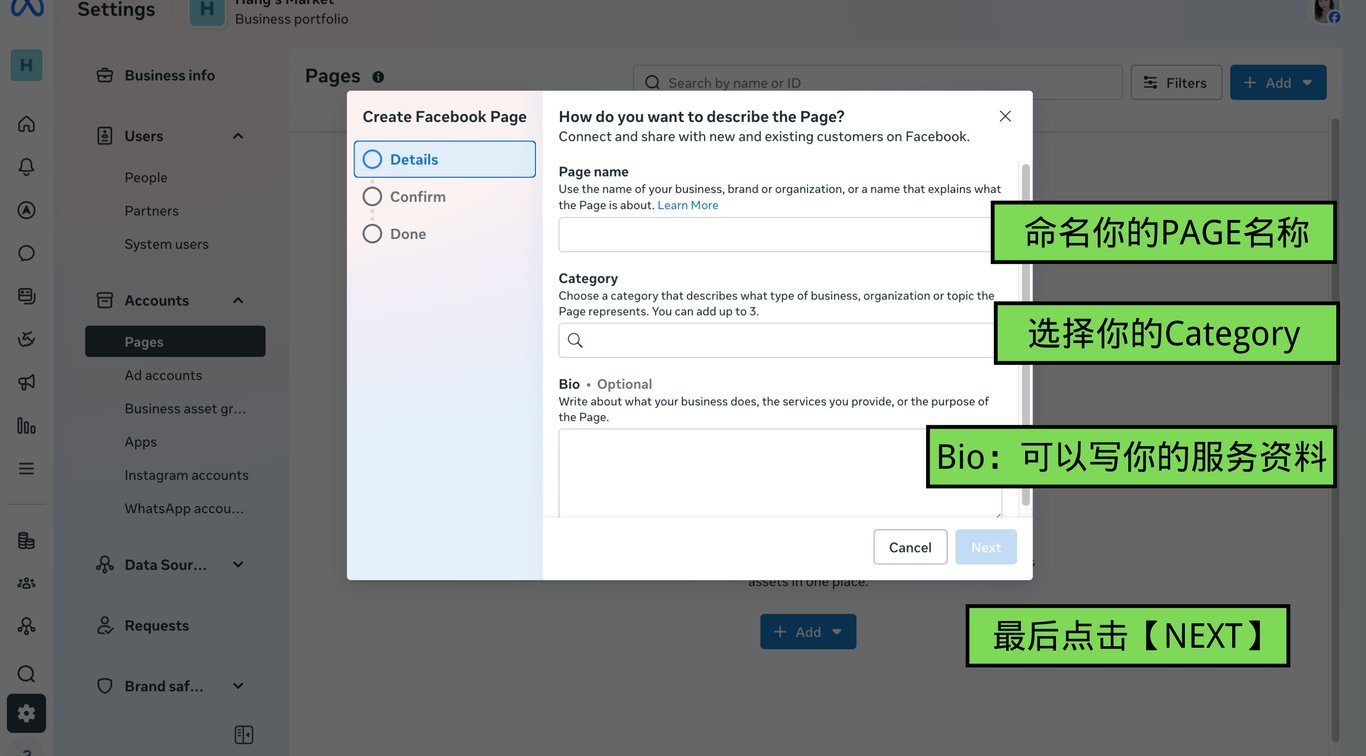Open WhatsApp accounts
Screen dimensions: 1366x756
click(184, 508)
